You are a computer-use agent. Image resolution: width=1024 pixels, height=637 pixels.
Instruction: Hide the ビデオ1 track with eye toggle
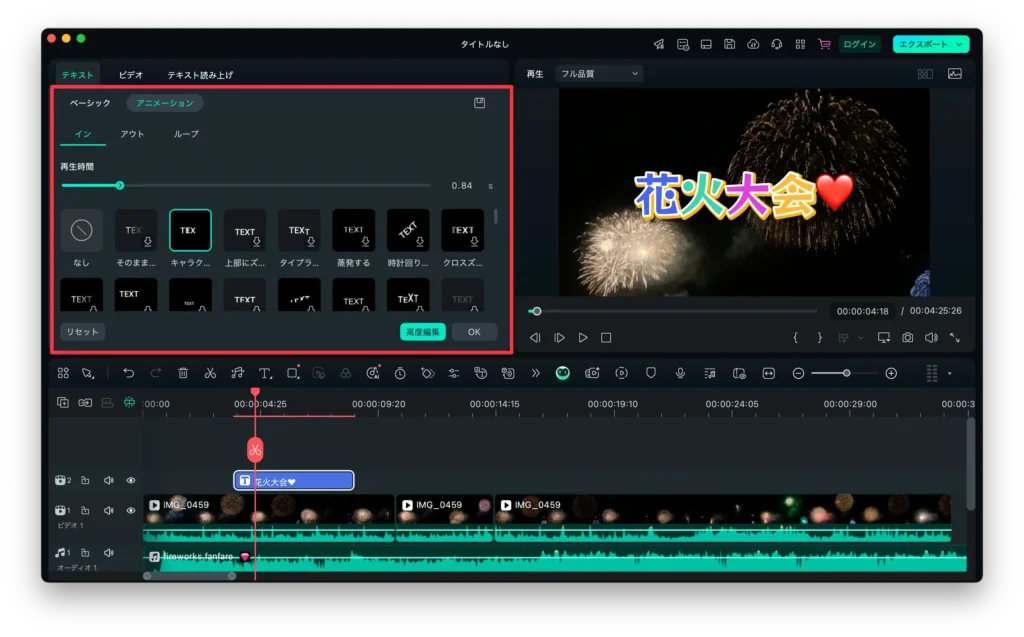coord(131,510)
